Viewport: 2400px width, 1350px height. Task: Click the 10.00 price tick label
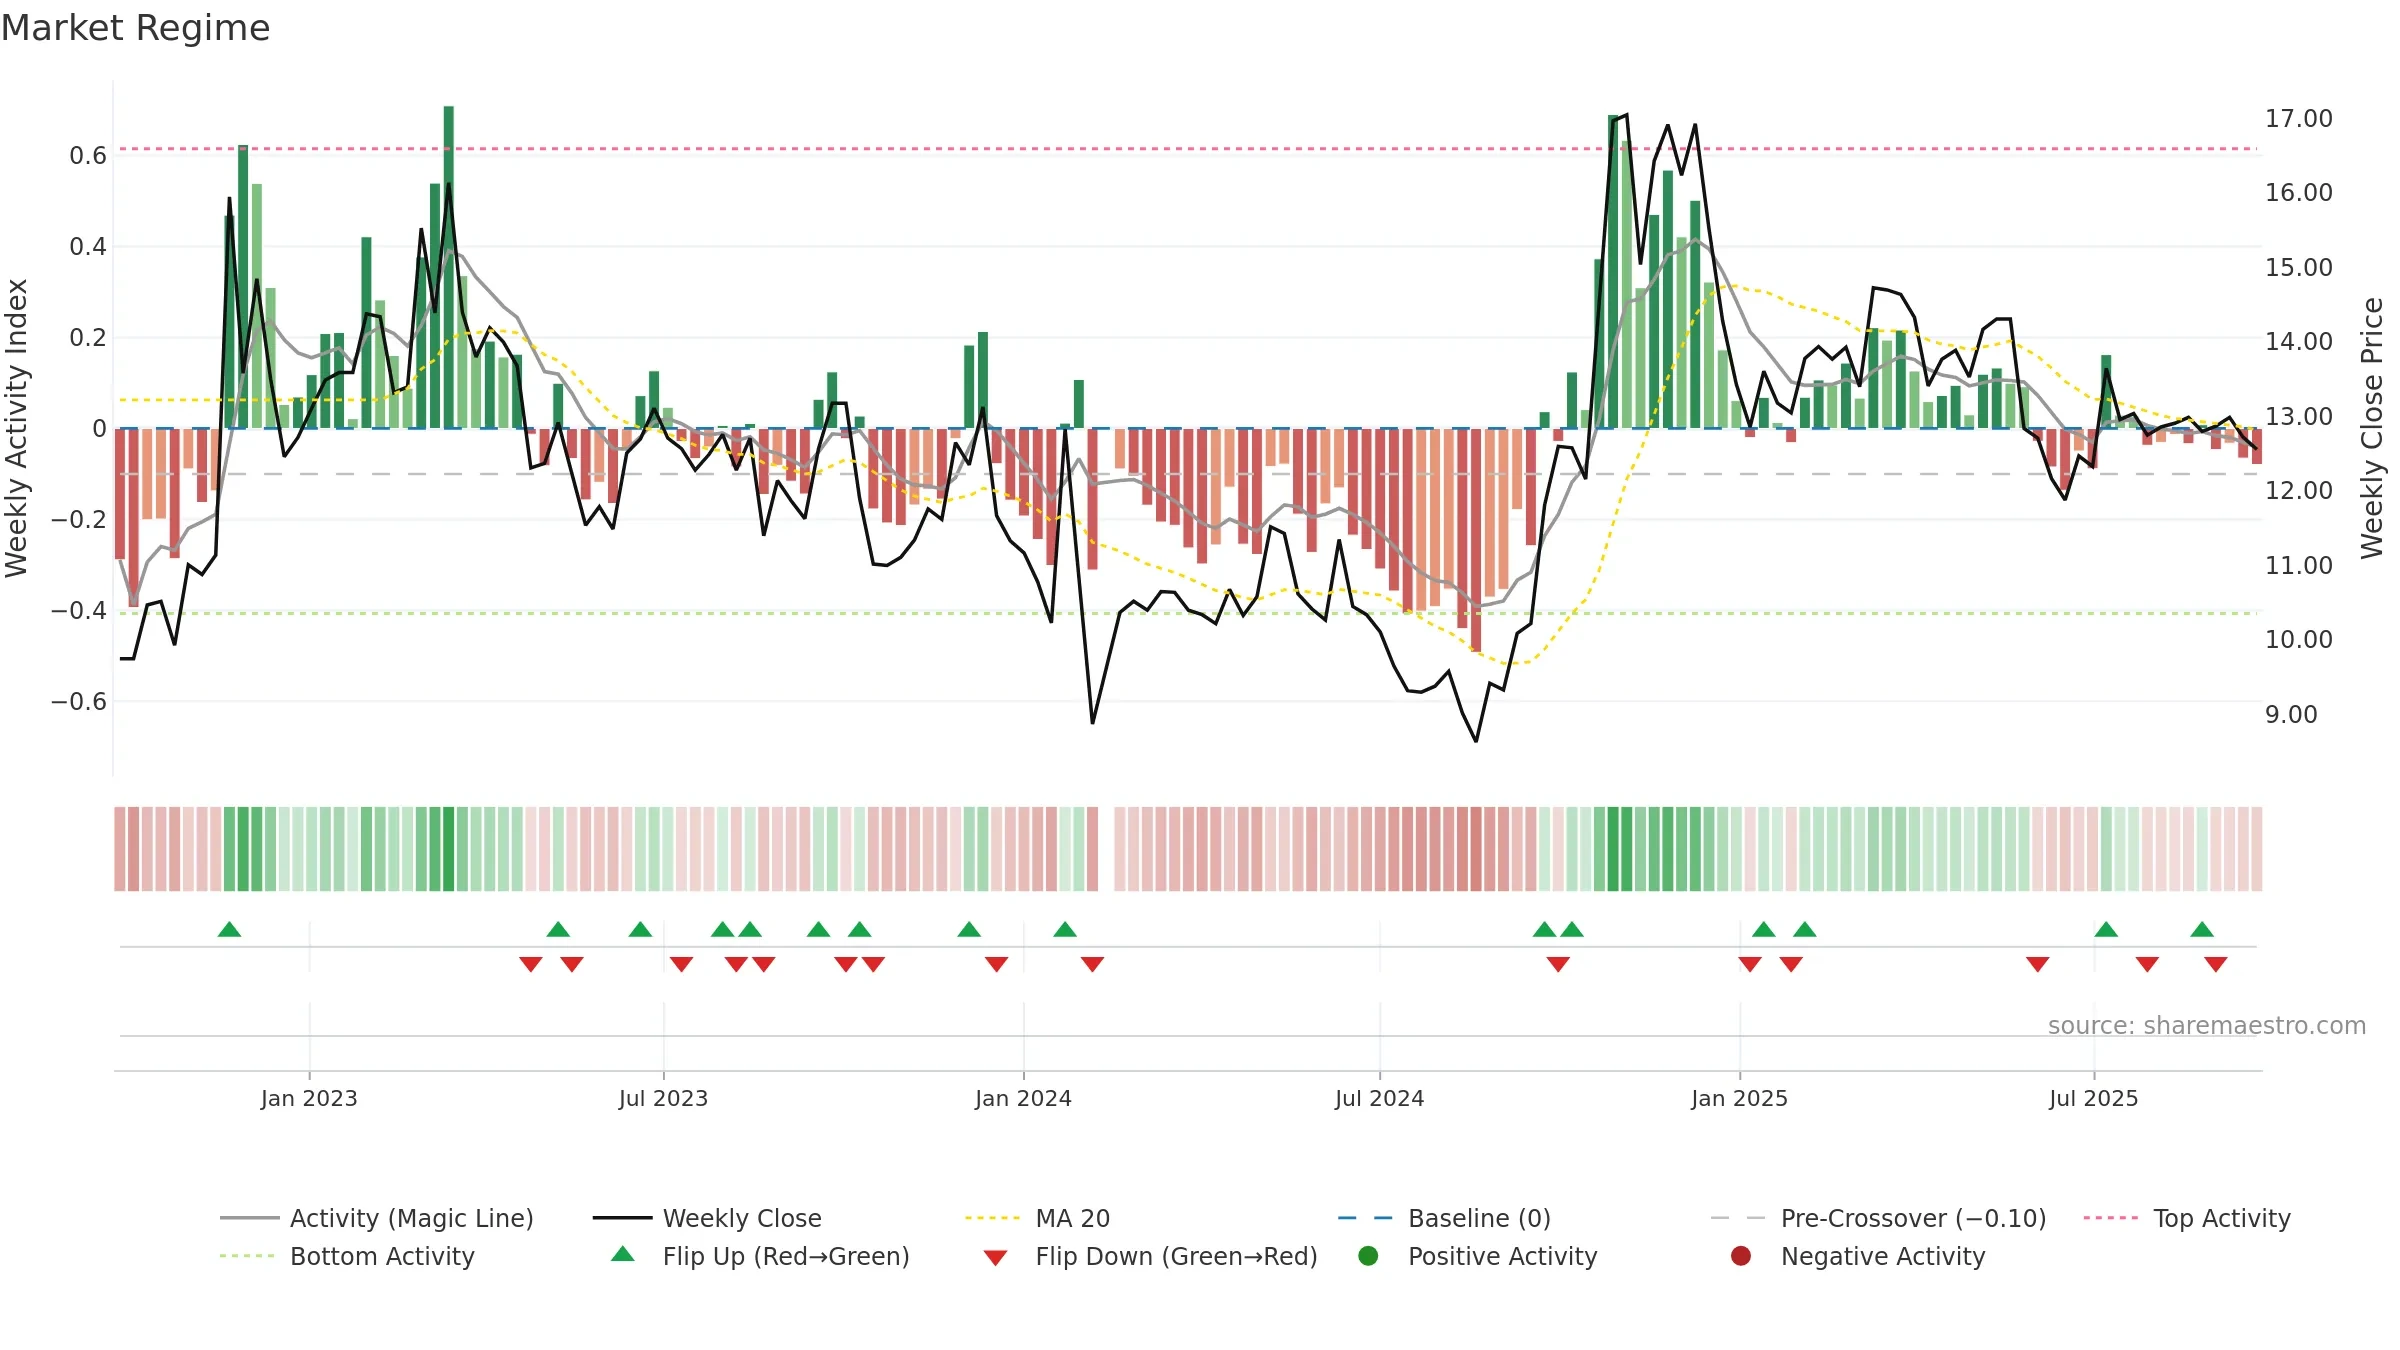click(x=2298, y=639)
